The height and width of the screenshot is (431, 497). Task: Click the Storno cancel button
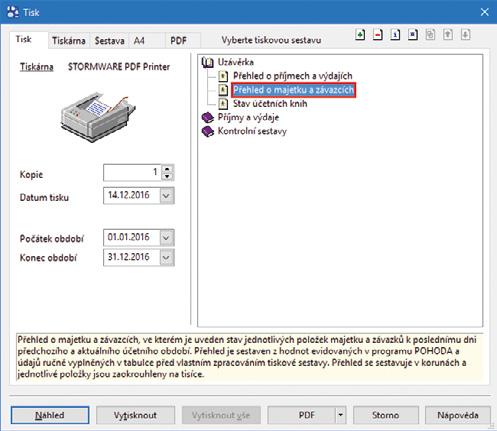386,415
